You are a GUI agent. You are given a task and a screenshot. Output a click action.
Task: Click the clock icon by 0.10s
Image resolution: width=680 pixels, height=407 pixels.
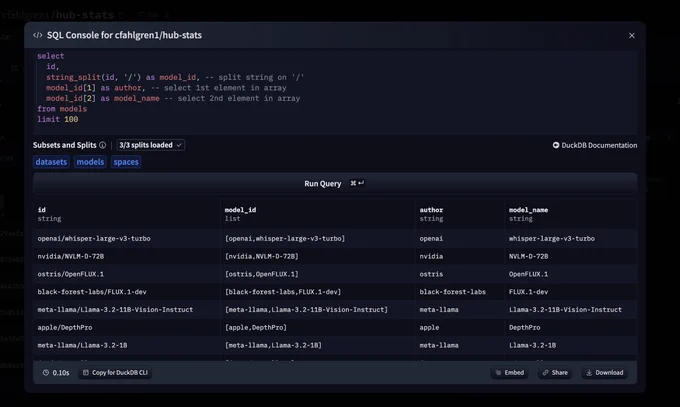[x=46, y=373]
